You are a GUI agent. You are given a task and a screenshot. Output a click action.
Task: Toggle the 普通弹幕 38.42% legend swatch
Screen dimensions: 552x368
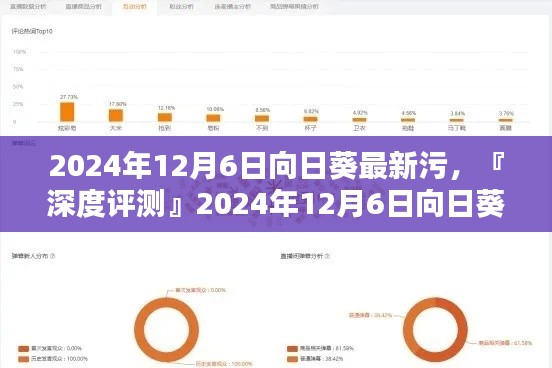[293, 359]
